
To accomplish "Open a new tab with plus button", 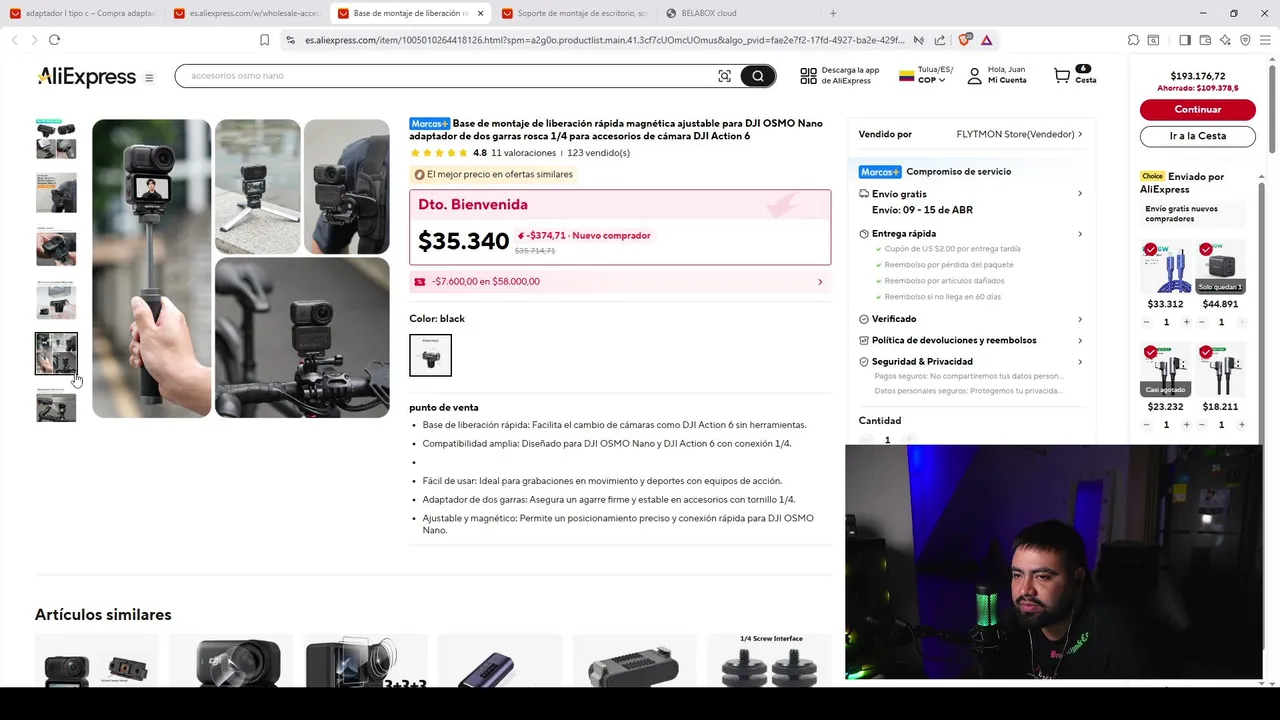I will (x=833, y=13).
